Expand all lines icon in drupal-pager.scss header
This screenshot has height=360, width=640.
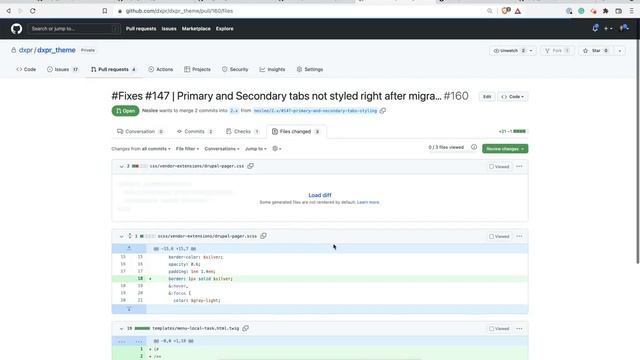coord(129,236)
